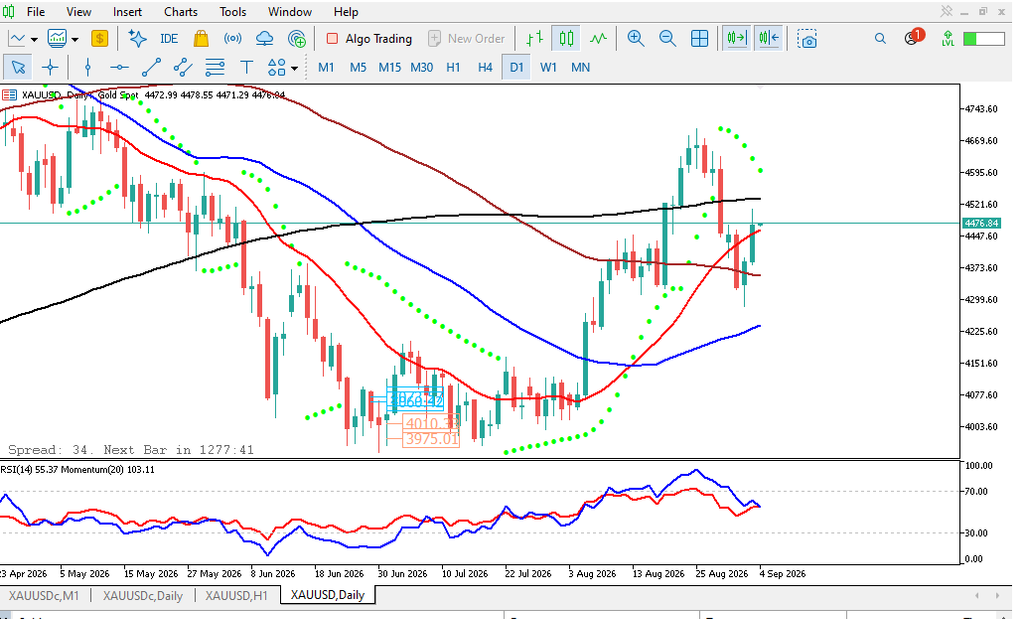Select the horizontal line tool

(x=119, y=67)
